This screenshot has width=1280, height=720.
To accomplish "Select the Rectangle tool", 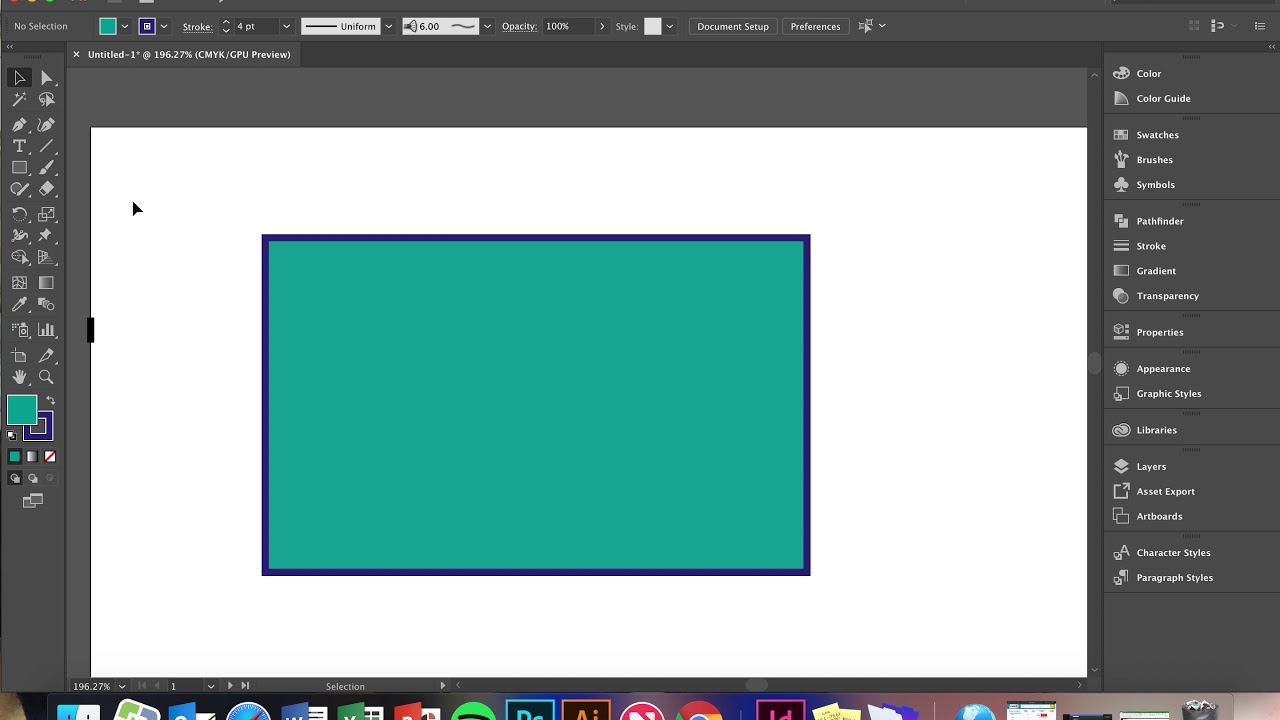I will pyautogui.click(x=19, y=168).
